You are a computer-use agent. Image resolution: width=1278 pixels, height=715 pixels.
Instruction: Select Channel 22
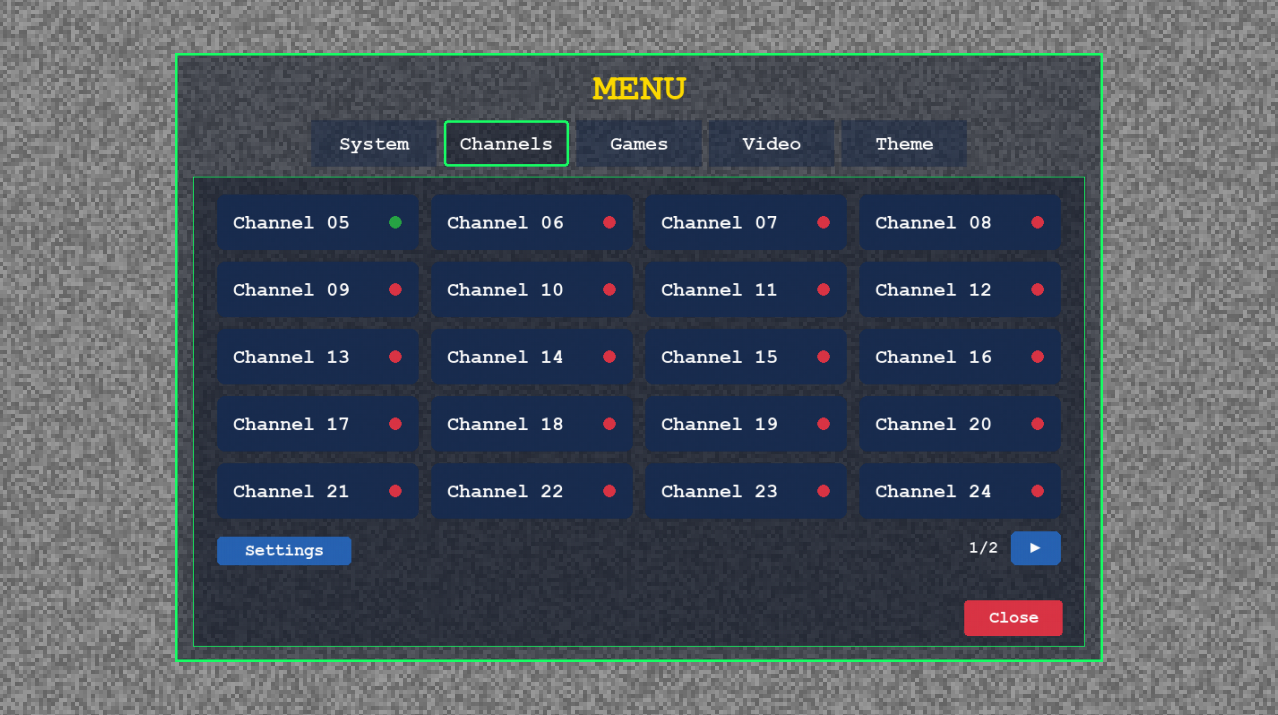532,491
